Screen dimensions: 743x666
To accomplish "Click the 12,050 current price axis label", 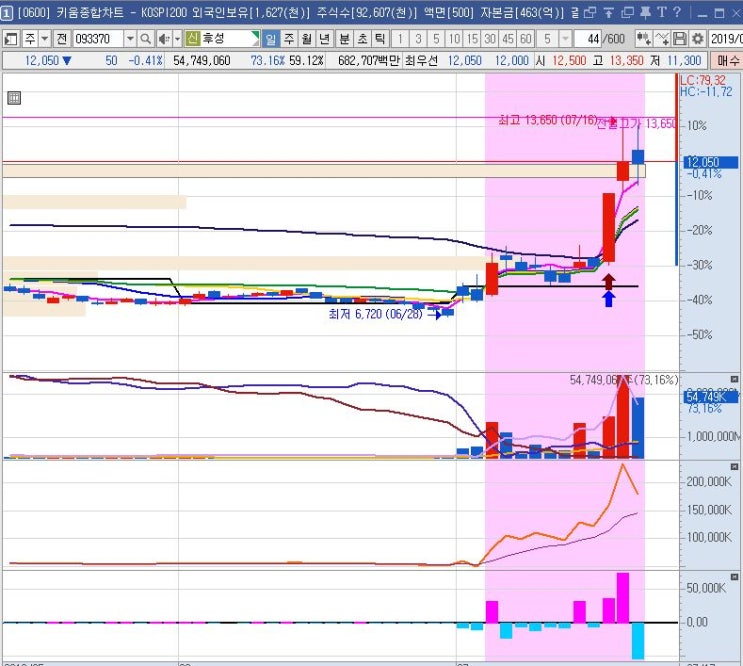I will click(710, 162).
